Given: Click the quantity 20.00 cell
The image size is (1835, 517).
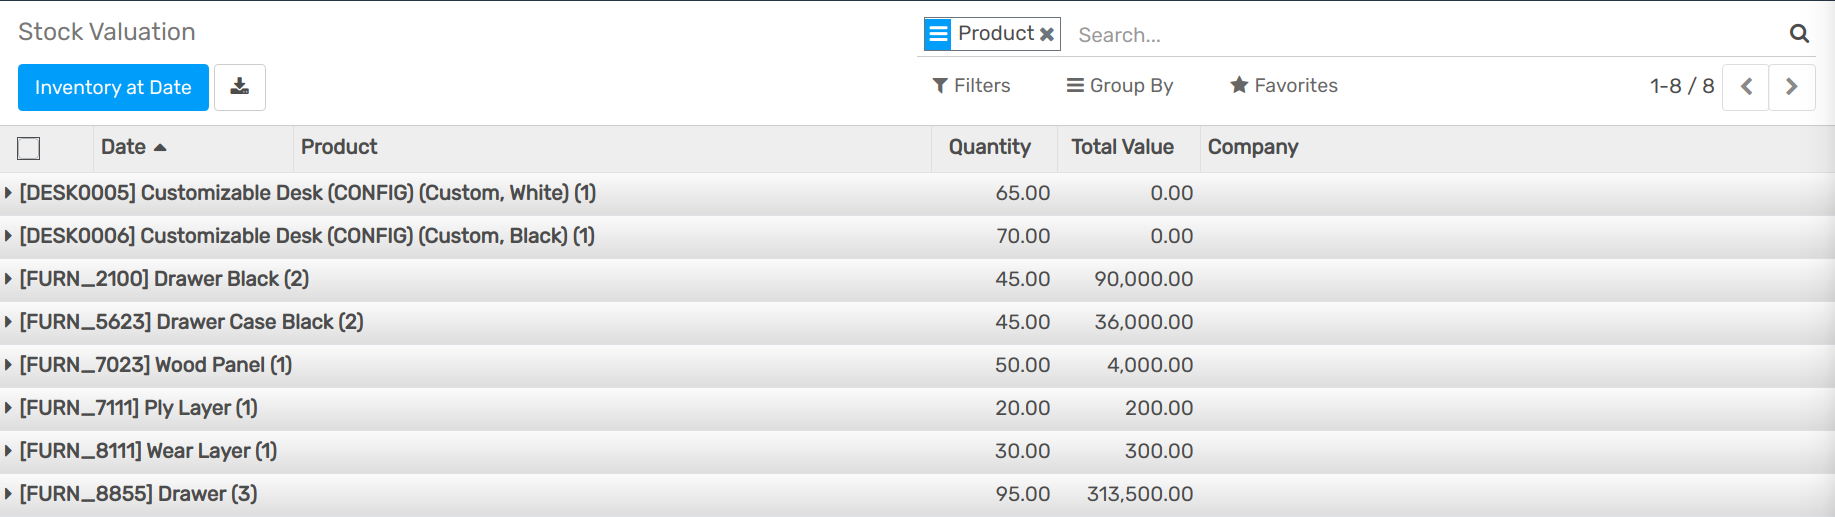Looking at the screenshot, I should (1022, 408).
